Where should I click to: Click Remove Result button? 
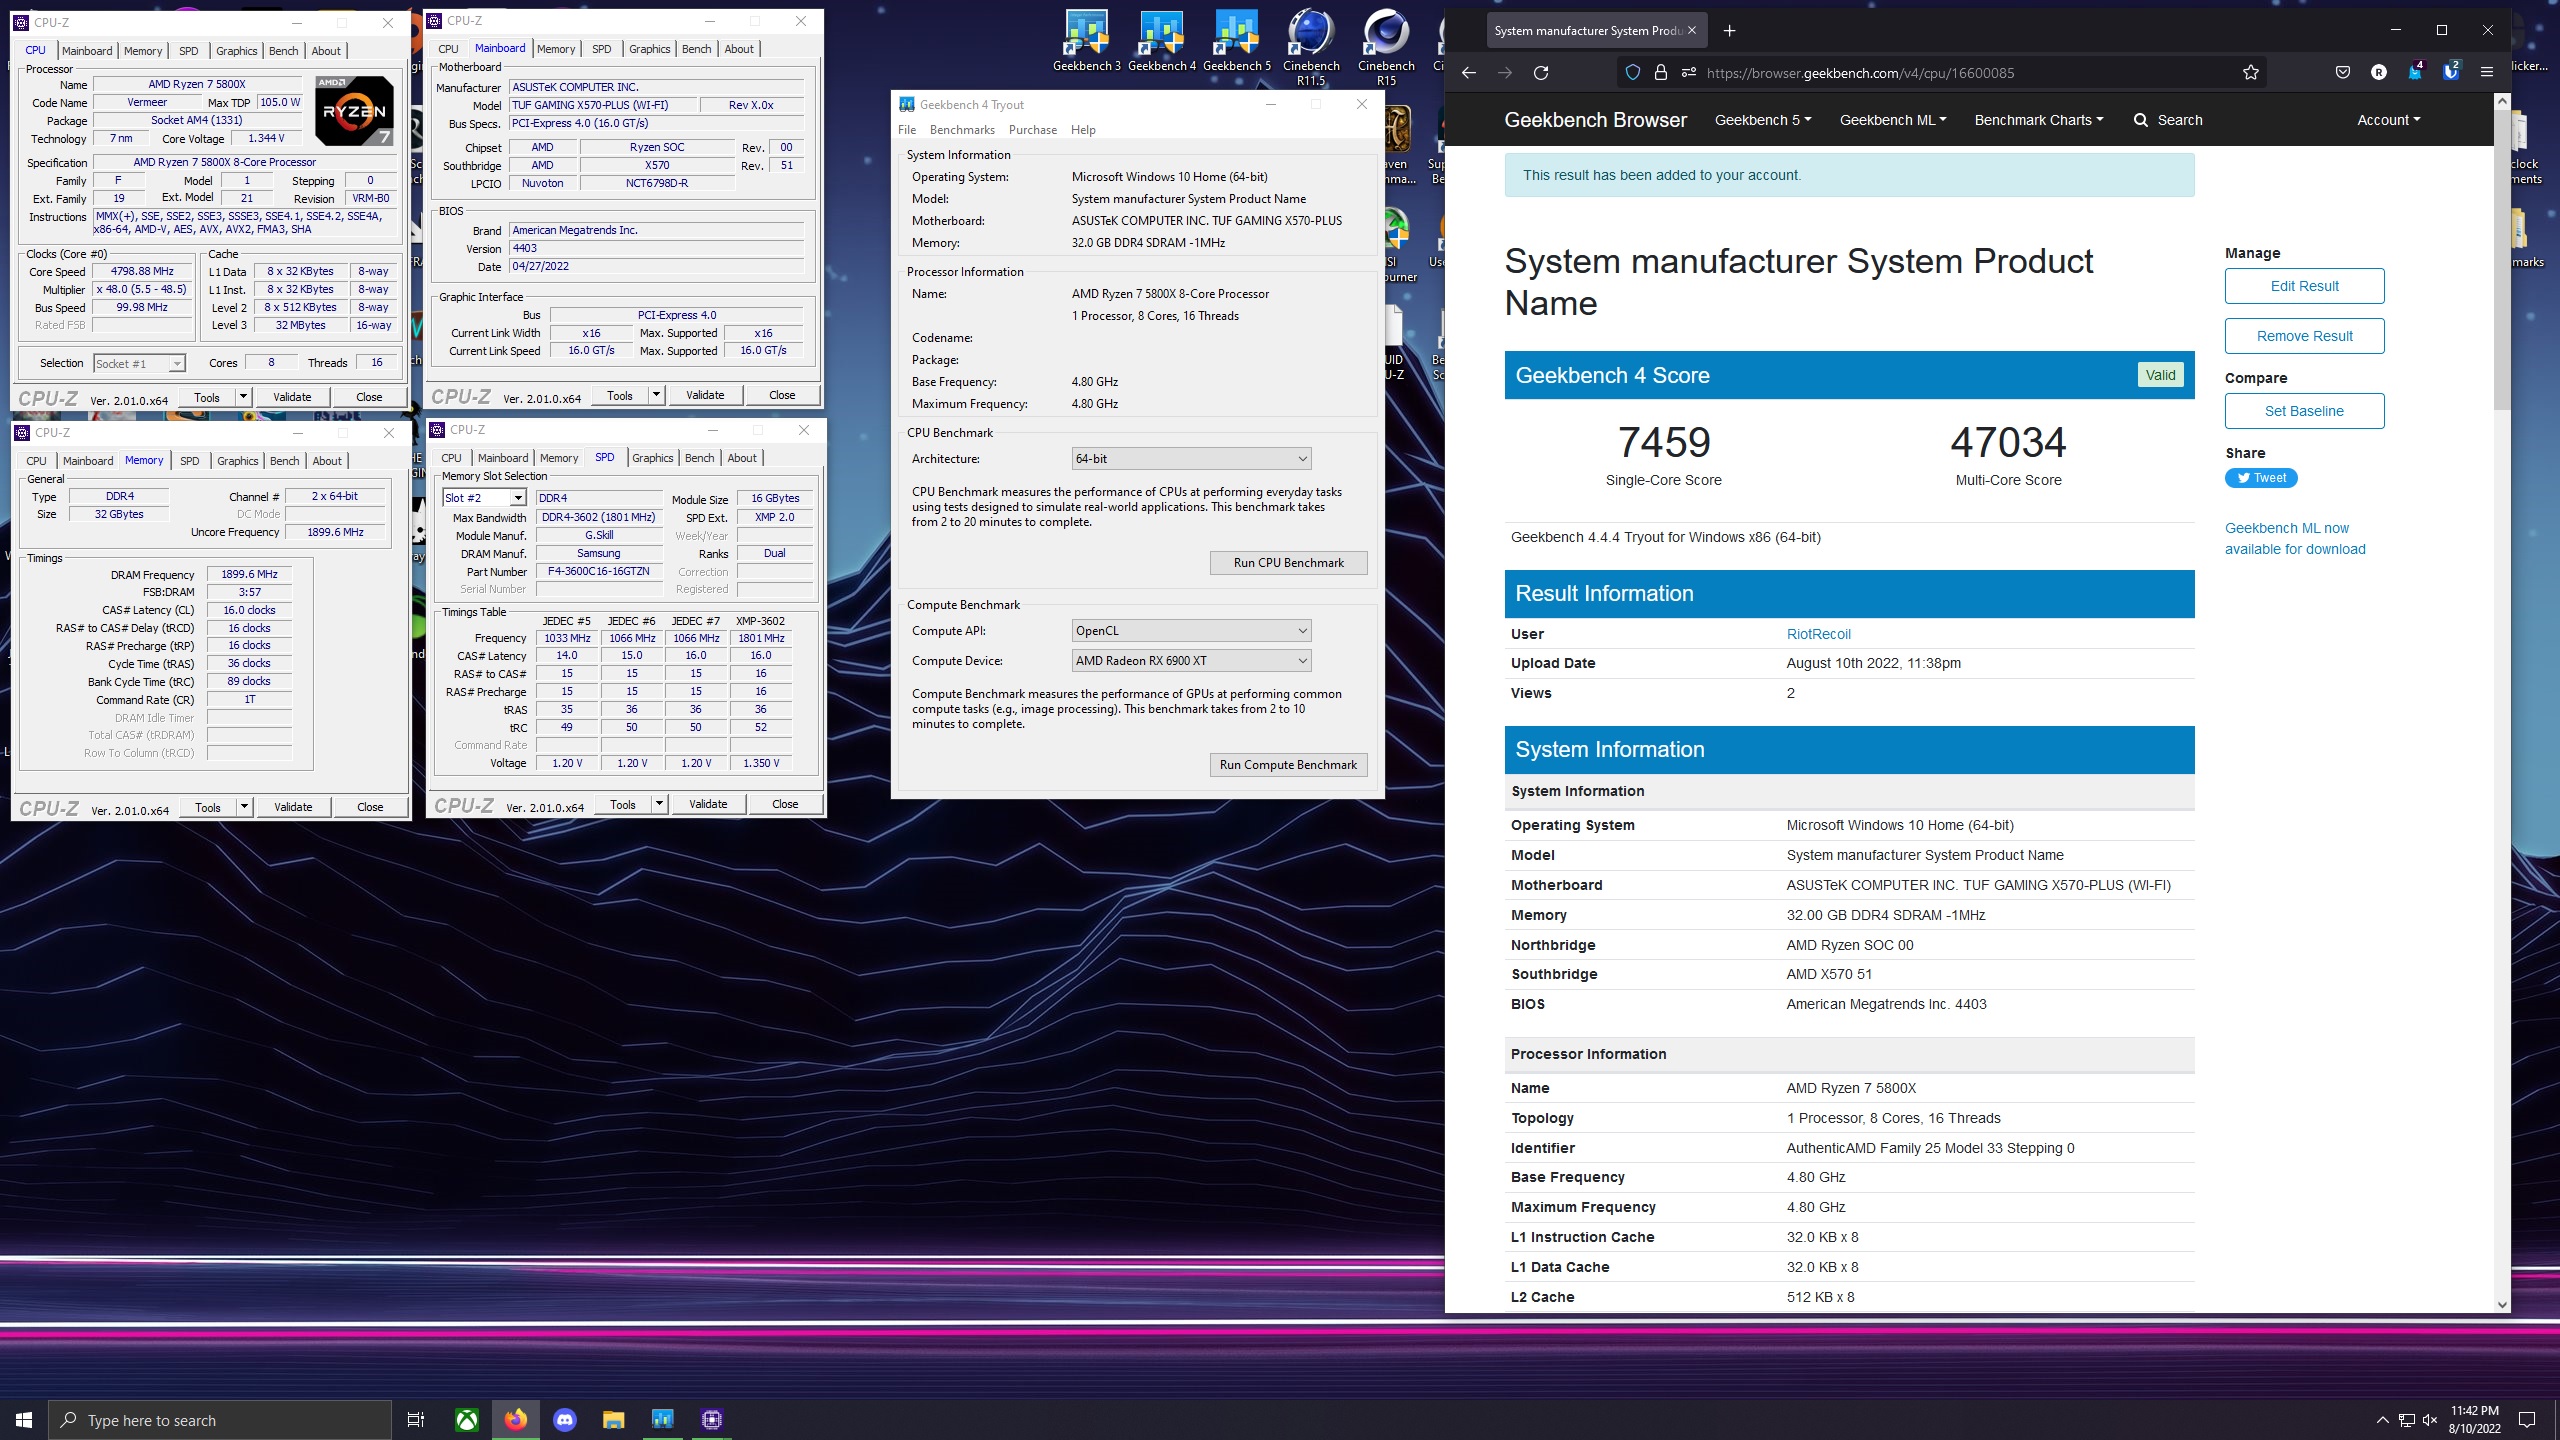click(2304, 336)
